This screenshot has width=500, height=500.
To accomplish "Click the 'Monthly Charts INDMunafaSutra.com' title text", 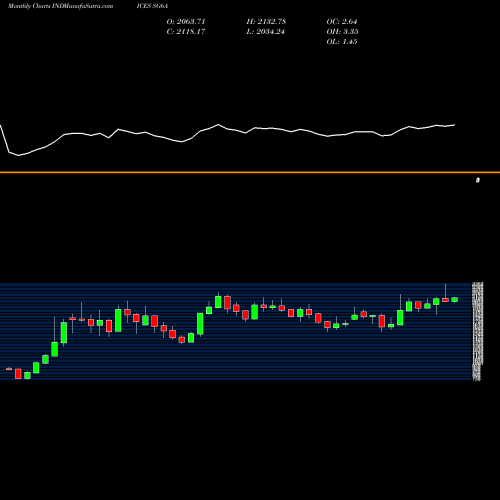I will (x=60, y=6).
